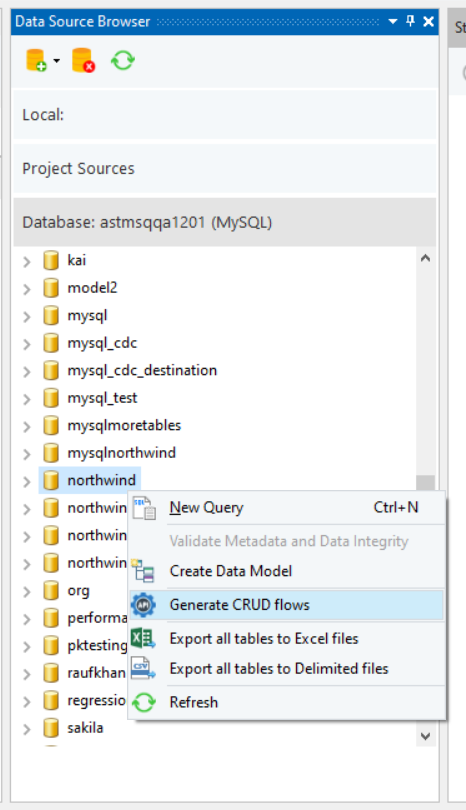This screenshot has width=466, height=810.
Task: Expand the kai database node
Action: pos(27,262)
